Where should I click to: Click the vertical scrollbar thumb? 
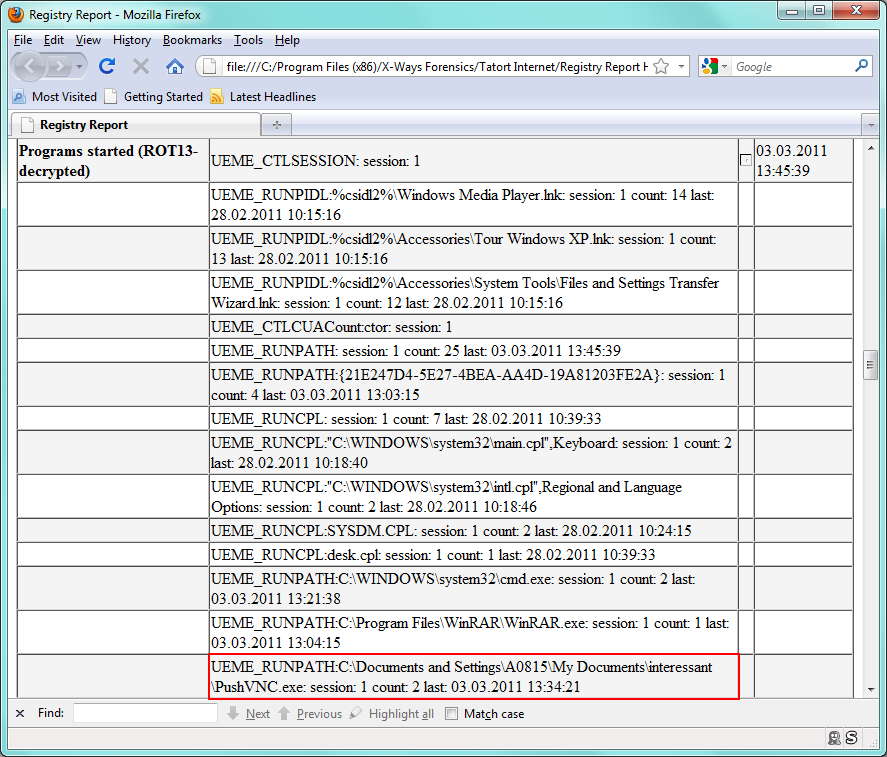(870, 364)
